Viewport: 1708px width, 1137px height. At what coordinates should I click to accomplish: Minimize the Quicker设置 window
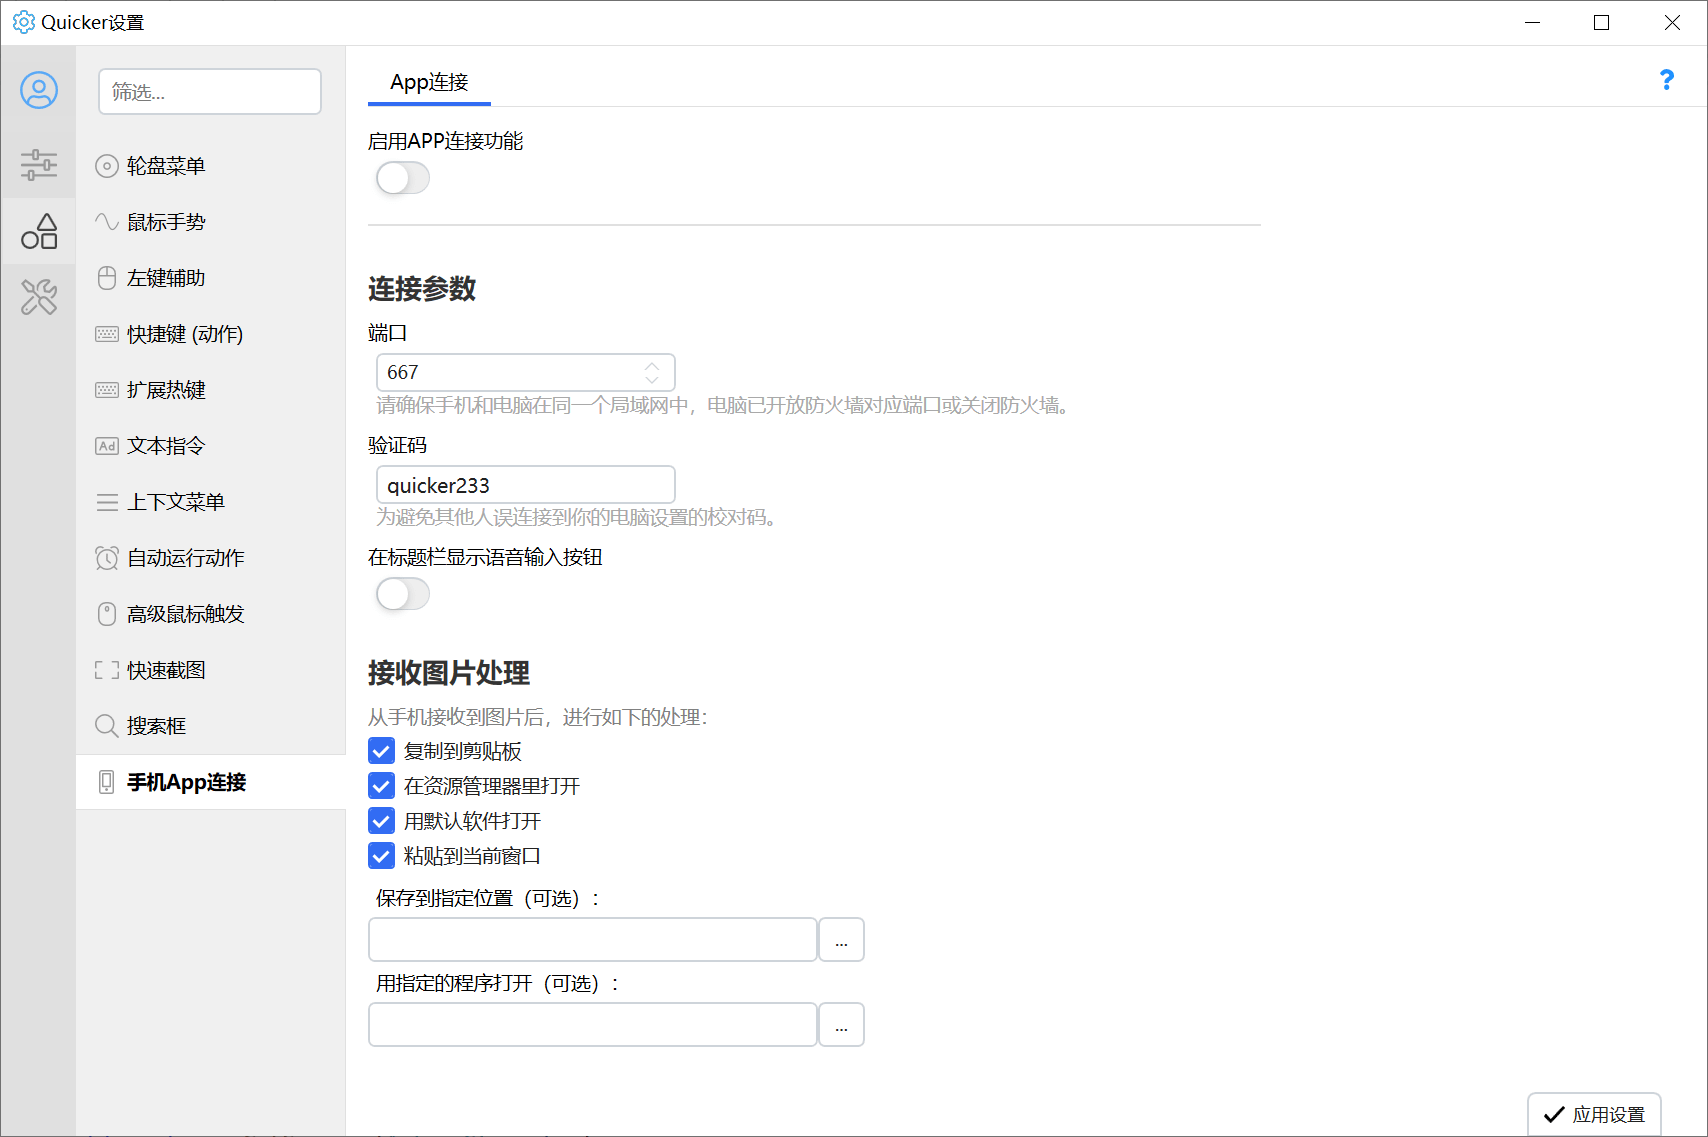click(x=1532, y=22)
